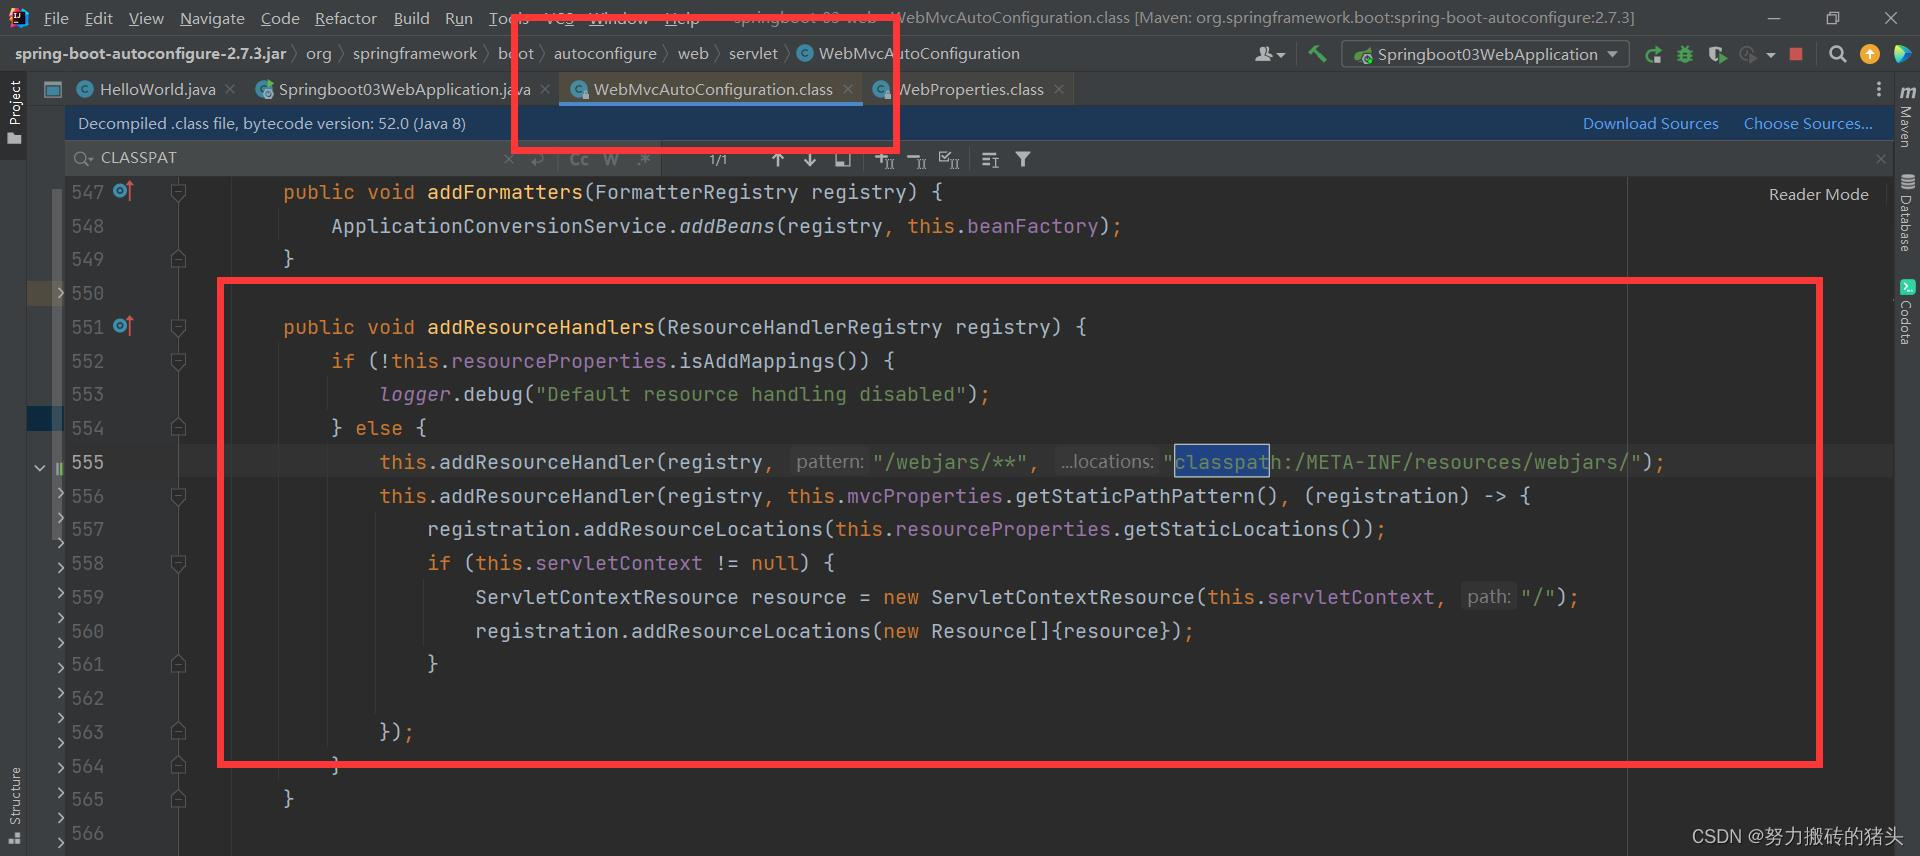The width and height of the screenshot is (1920, 856).
Task: Toggle Reader Mode in the editor
Action: pos(1818,194)
